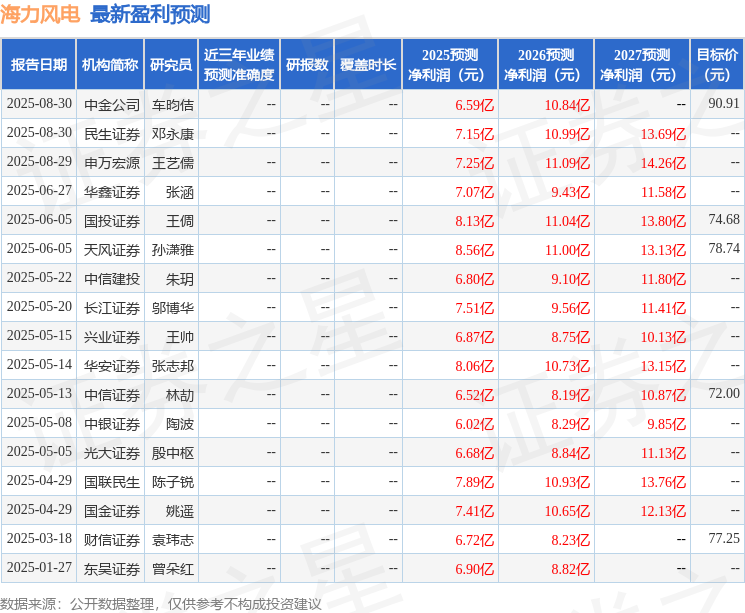Image resolution: width=745 pixels, height=613 pixels.
Task: Click 2026 forecast 10.65亿
Action: click(x=567, y=511)
